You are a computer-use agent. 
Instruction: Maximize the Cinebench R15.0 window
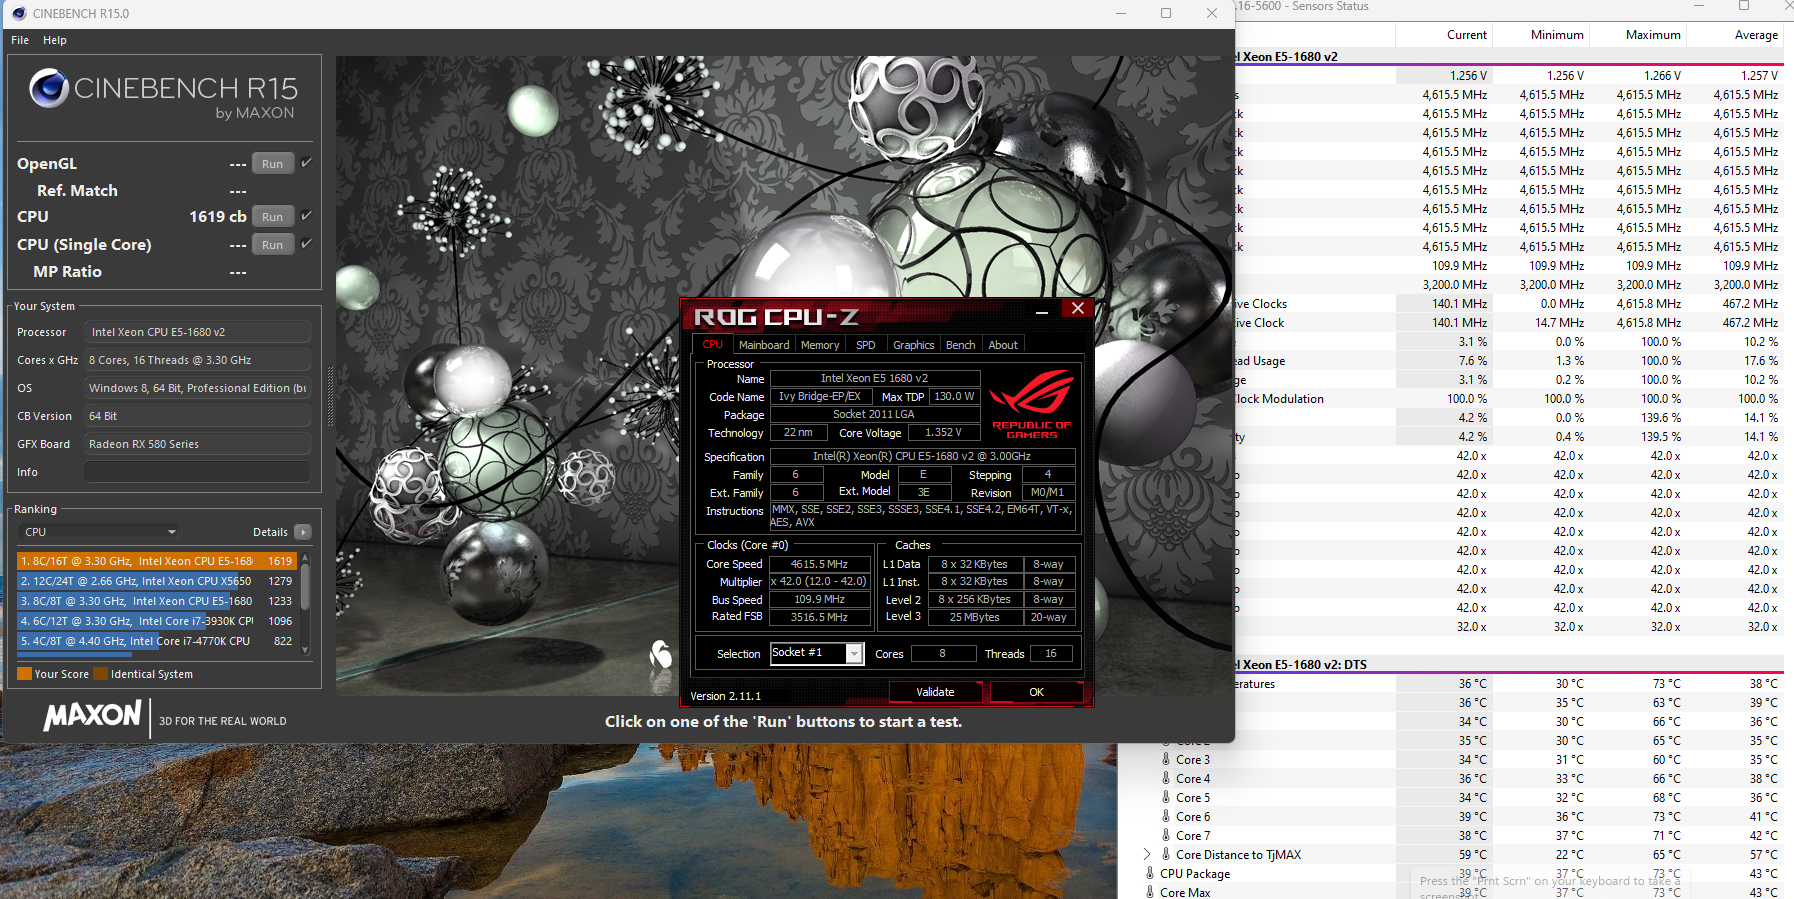coord(1166,13)
